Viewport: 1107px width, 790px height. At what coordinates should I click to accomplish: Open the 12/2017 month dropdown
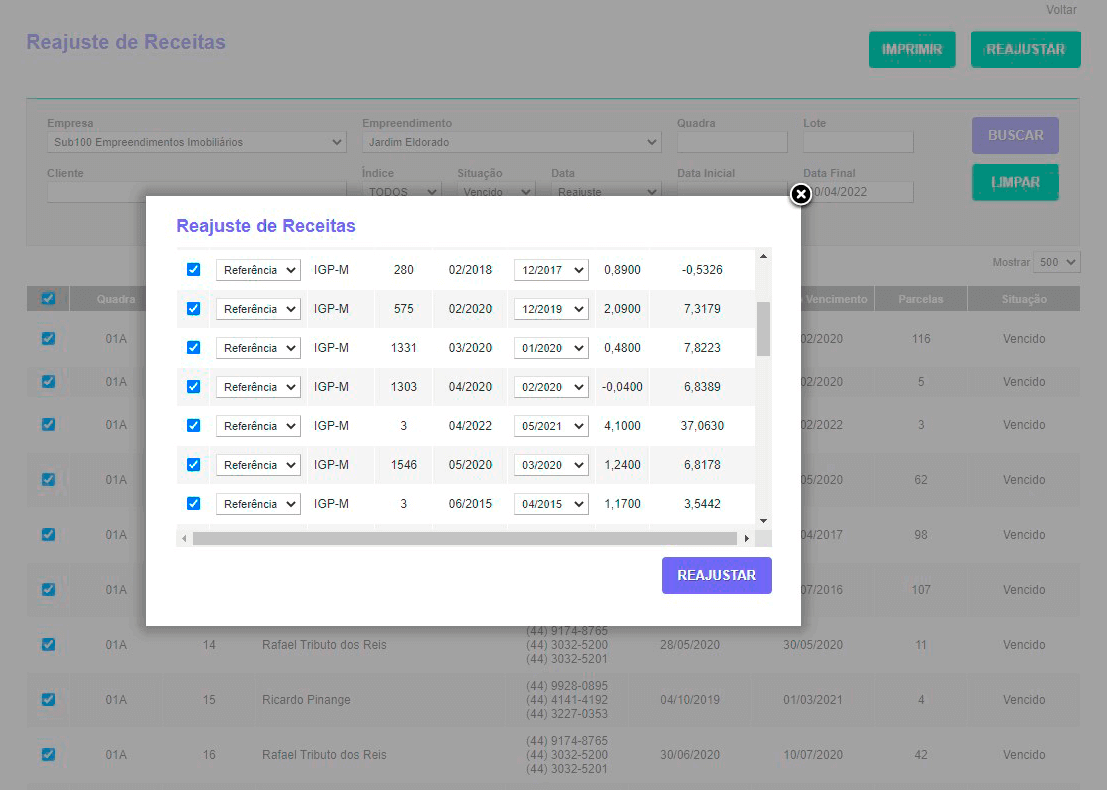point(551,270)
